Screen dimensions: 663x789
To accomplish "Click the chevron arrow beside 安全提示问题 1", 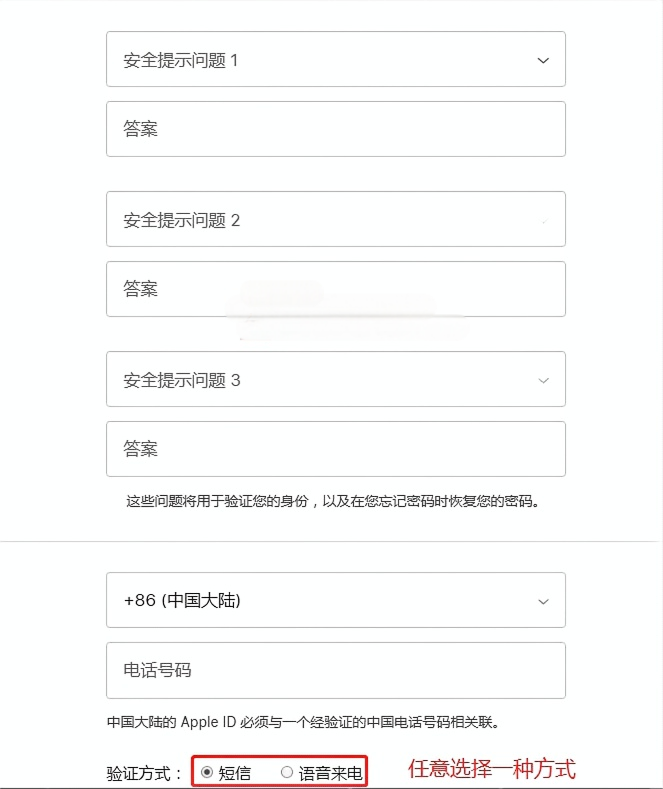I will pyautogui.click(x=543, y=60).
